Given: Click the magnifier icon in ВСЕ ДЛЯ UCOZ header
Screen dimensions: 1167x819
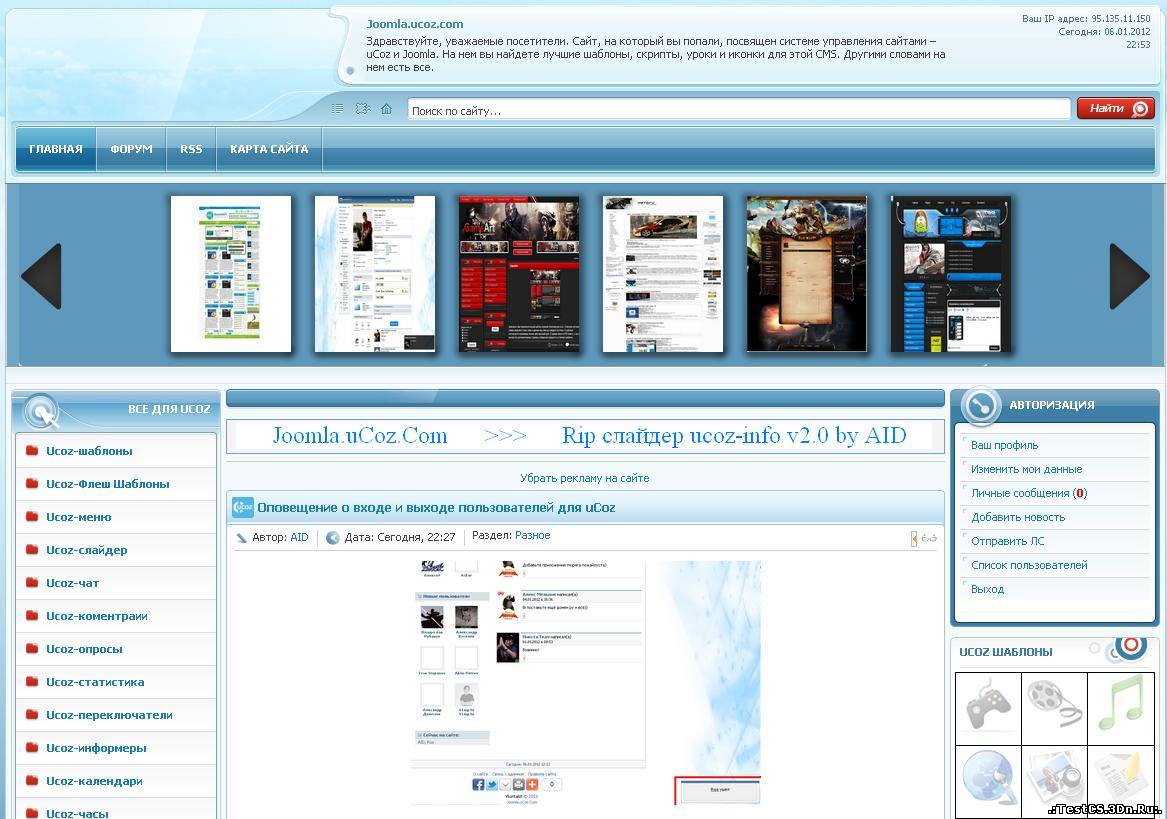Looking at the screenshot, I should pyautogui.click(x=42, y=411).
